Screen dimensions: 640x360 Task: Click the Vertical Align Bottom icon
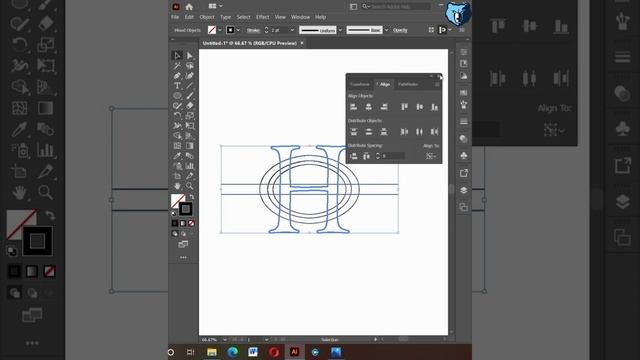(x=434, y=107)
